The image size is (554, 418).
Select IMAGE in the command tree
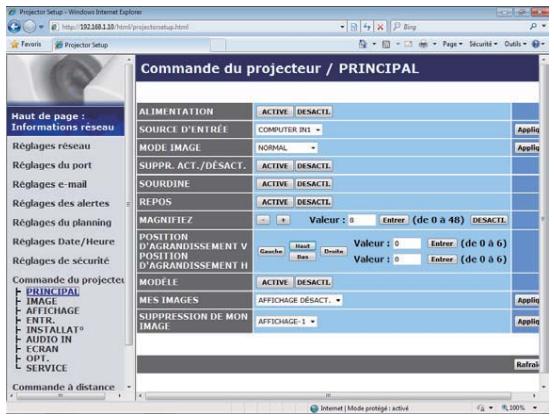(41, 301)
